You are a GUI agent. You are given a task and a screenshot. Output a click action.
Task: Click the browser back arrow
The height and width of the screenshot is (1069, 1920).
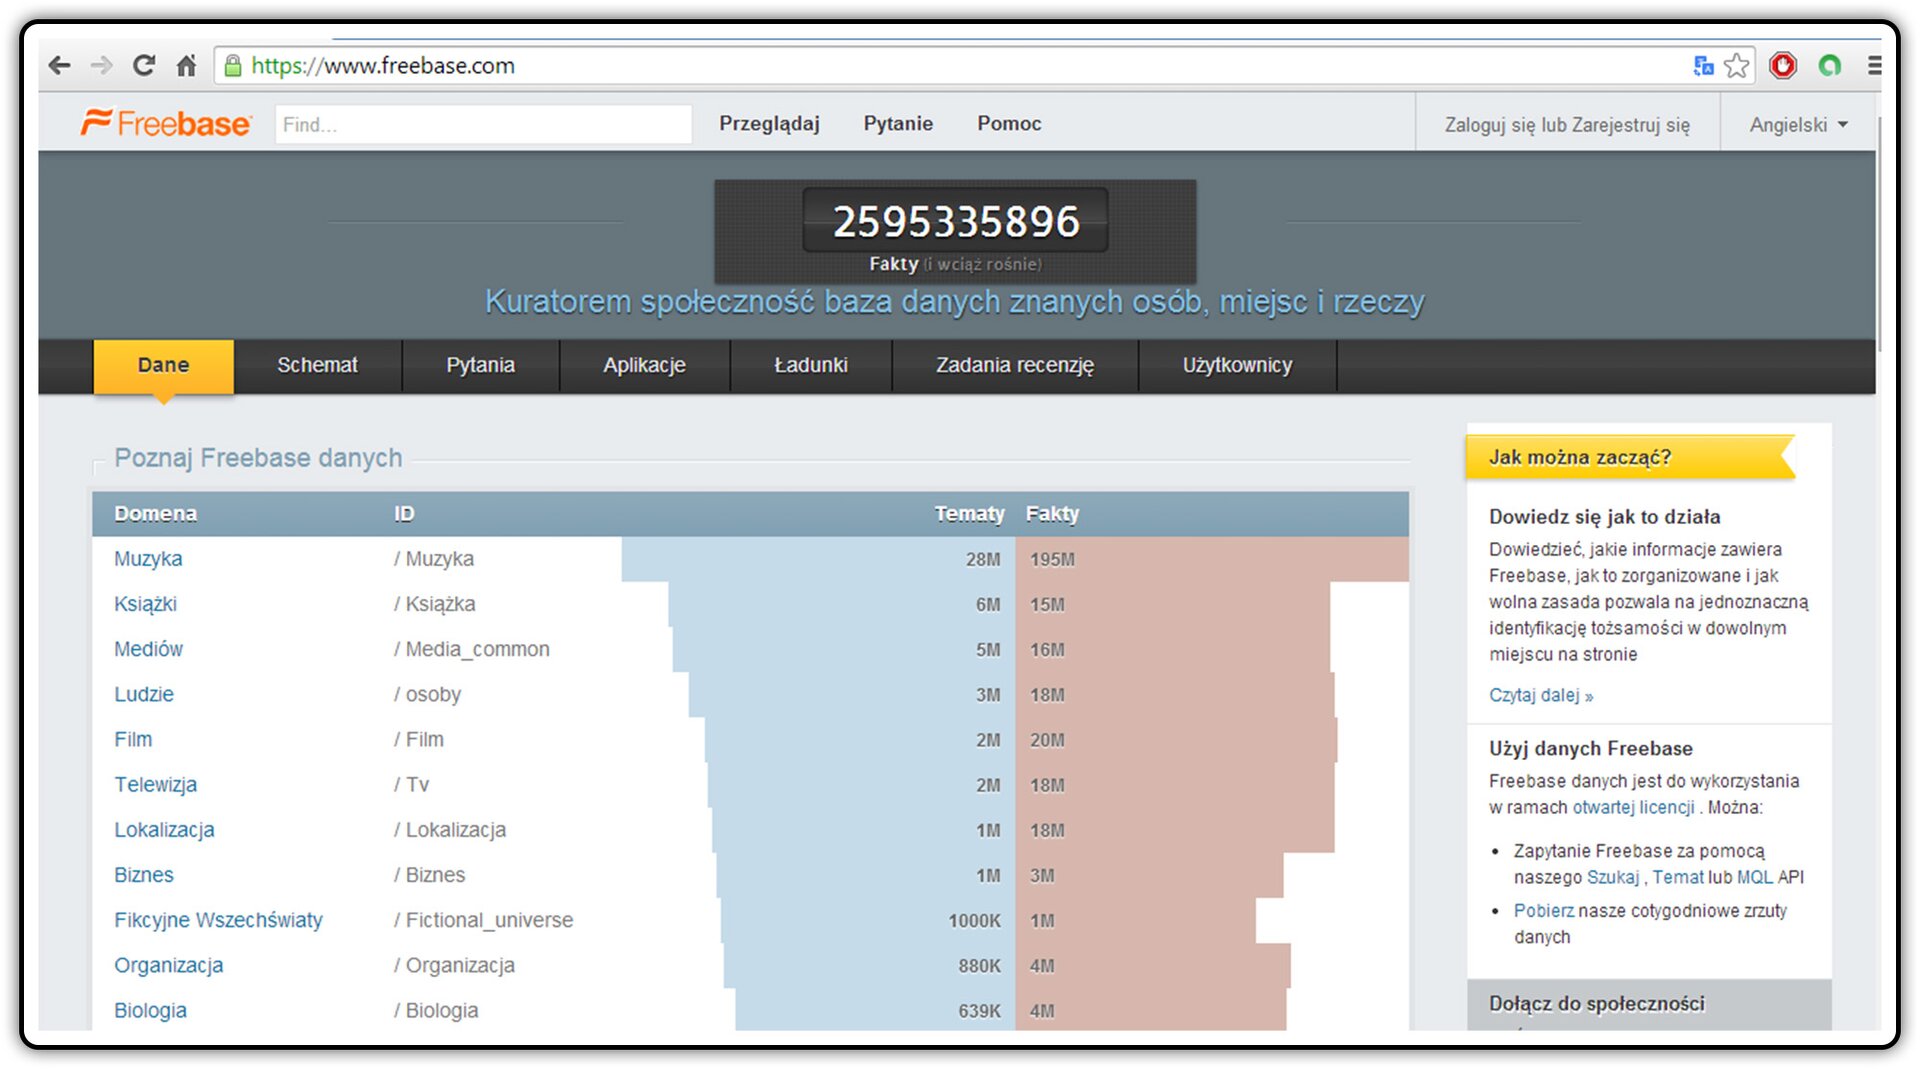(59, 66)
